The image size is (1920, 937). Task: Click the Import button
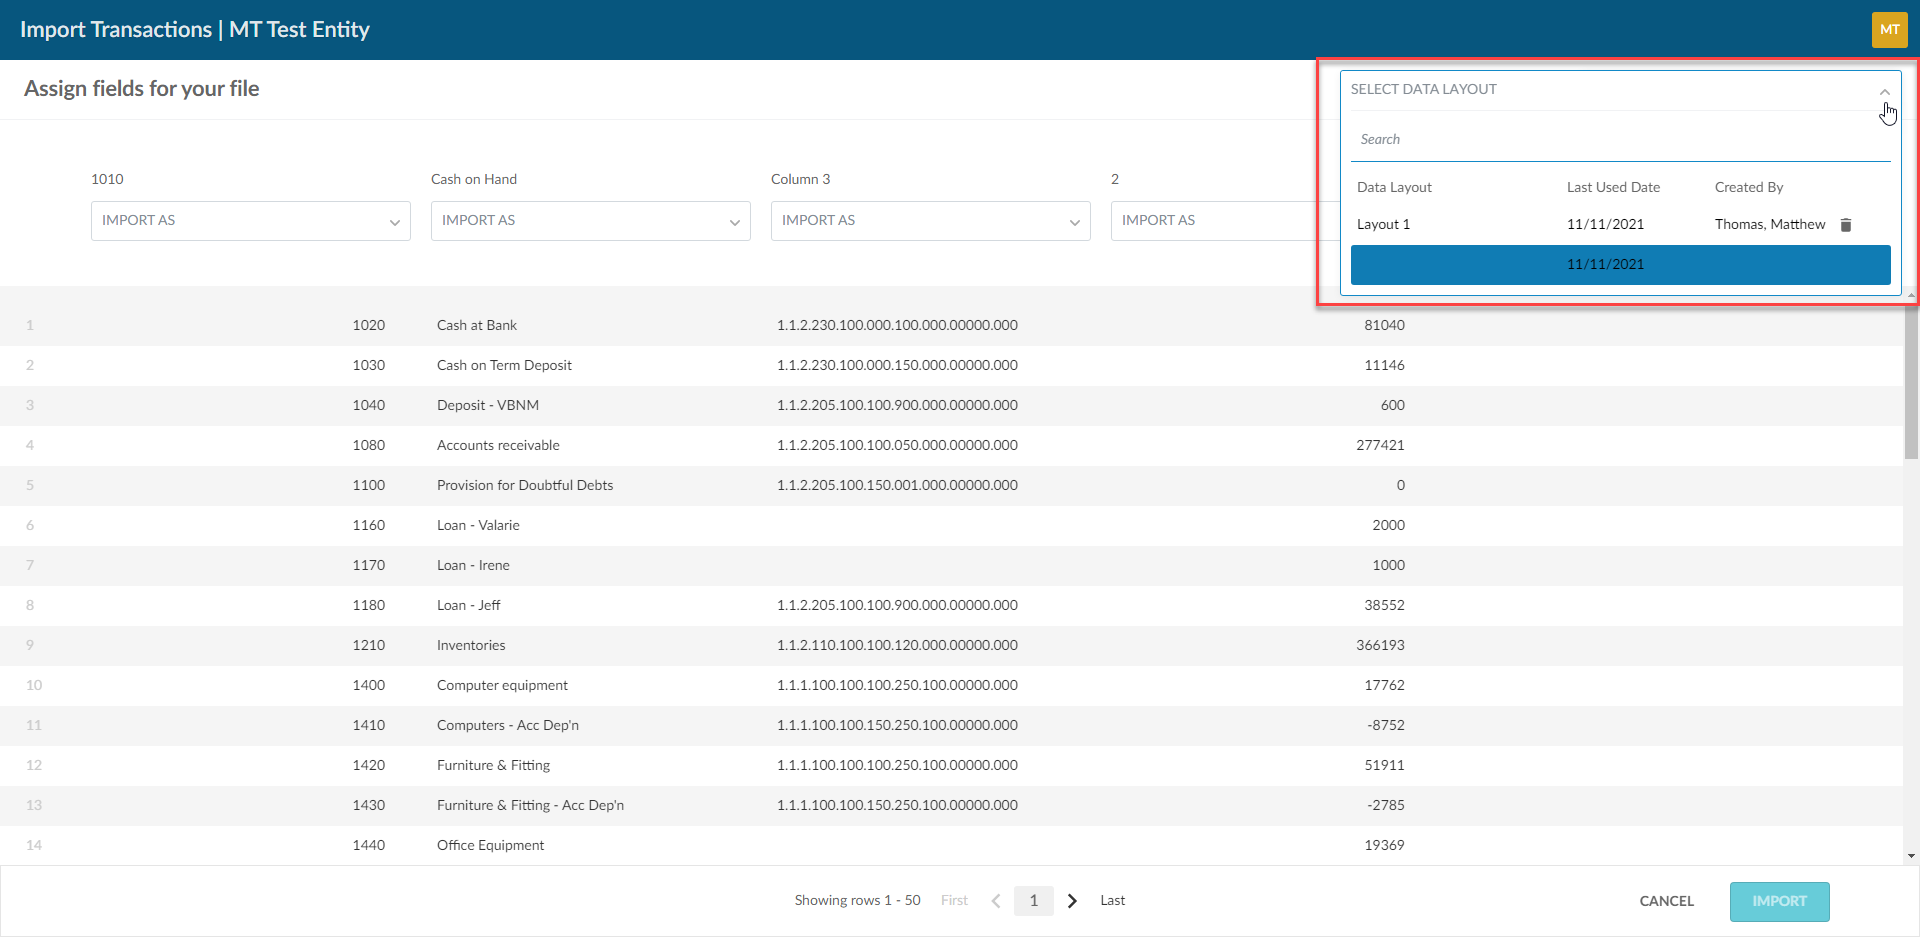1780,901
